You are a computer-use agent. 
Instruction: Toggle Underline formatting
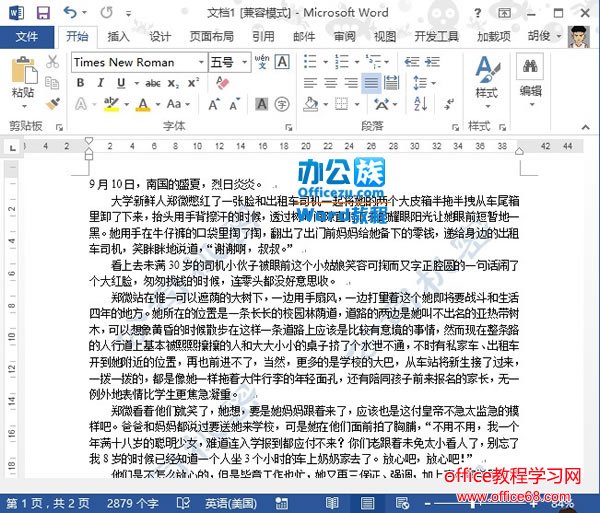coord(121,83)
